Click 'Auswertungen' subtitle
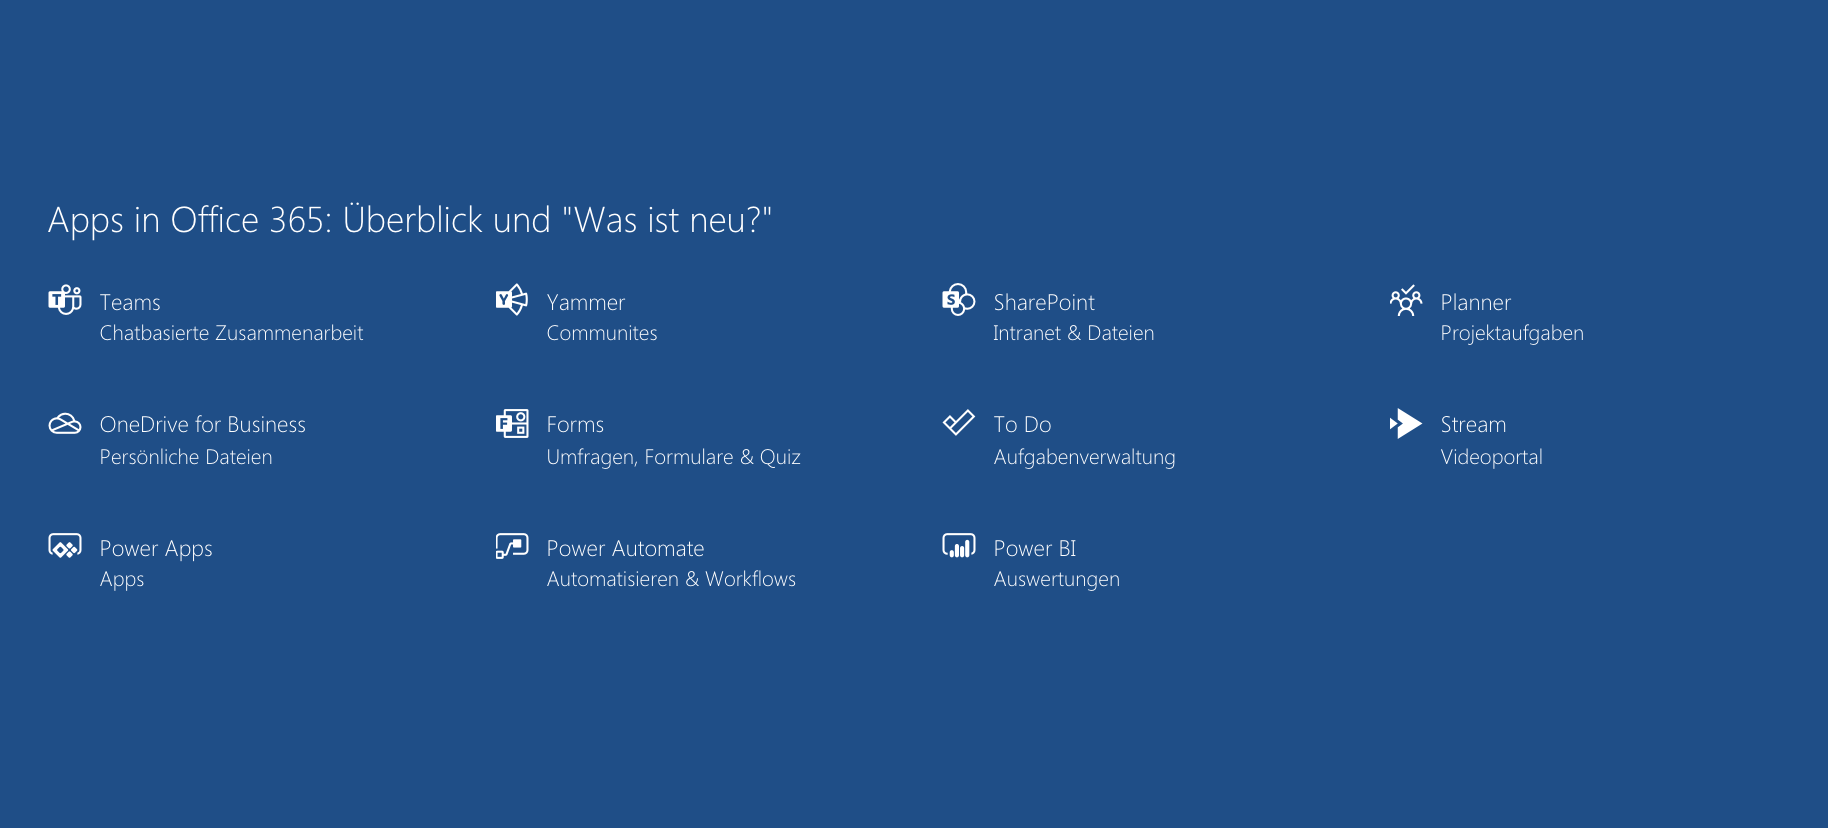Viewport: 1828px width, 828px height. 1057,580
